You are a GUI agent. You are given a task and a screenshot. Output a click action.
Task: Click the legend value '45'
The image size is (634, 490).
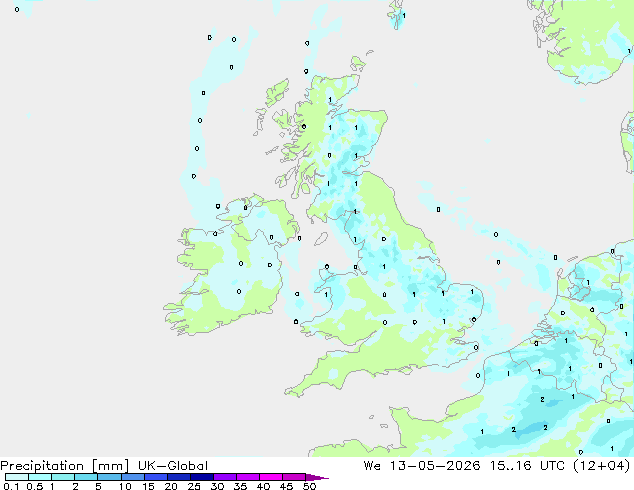286,486
